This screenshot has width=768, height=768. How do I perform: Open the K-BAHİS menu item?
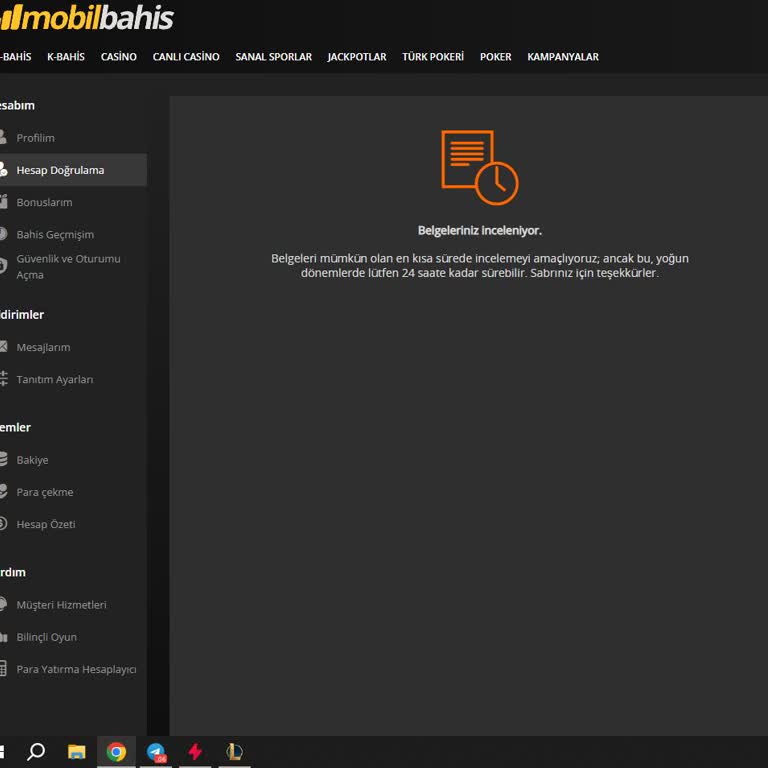click(66, 57)
